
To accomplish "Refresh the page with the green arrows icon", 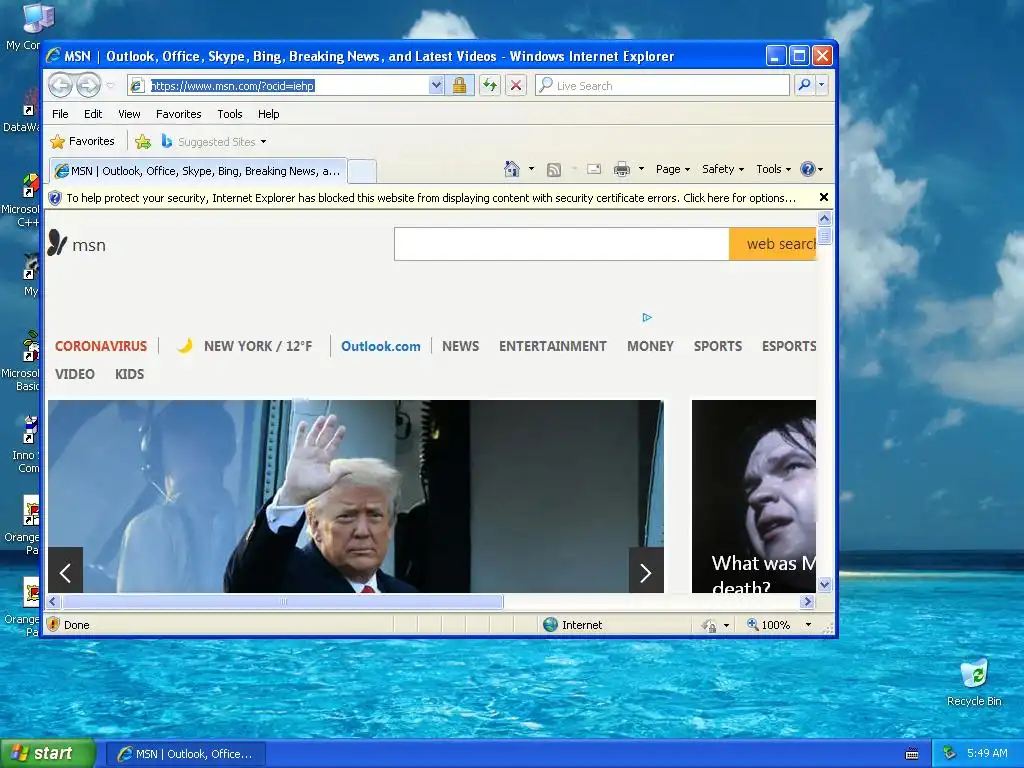I will 490,86.
